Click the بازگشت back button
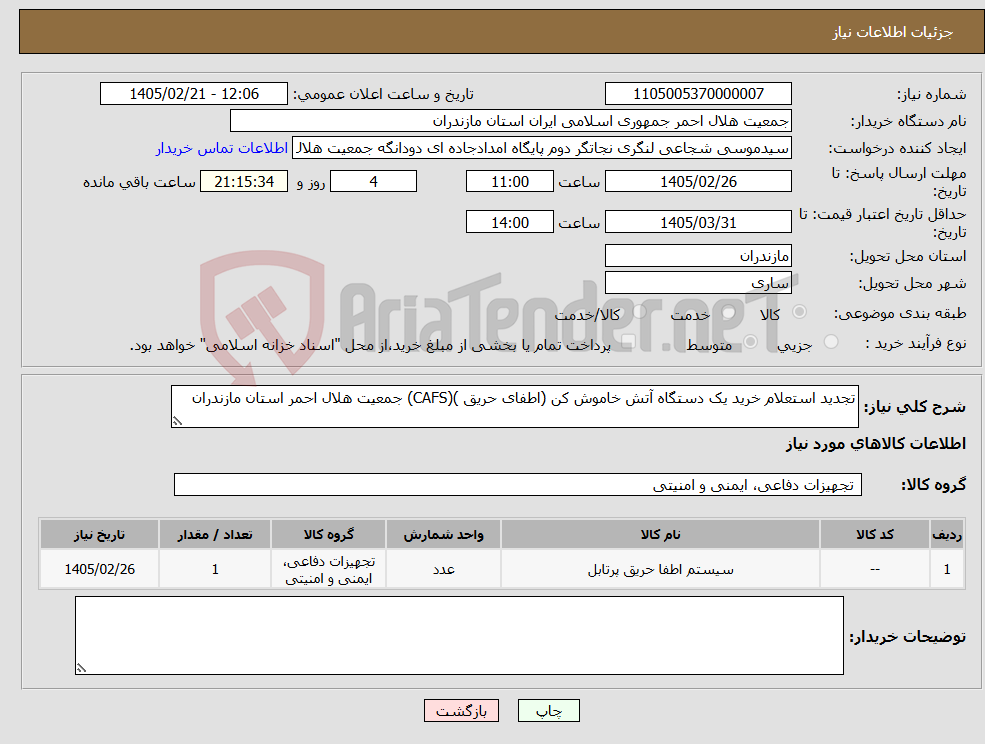The height and width of the screenshot is (744, 985). tap(461, 711)
